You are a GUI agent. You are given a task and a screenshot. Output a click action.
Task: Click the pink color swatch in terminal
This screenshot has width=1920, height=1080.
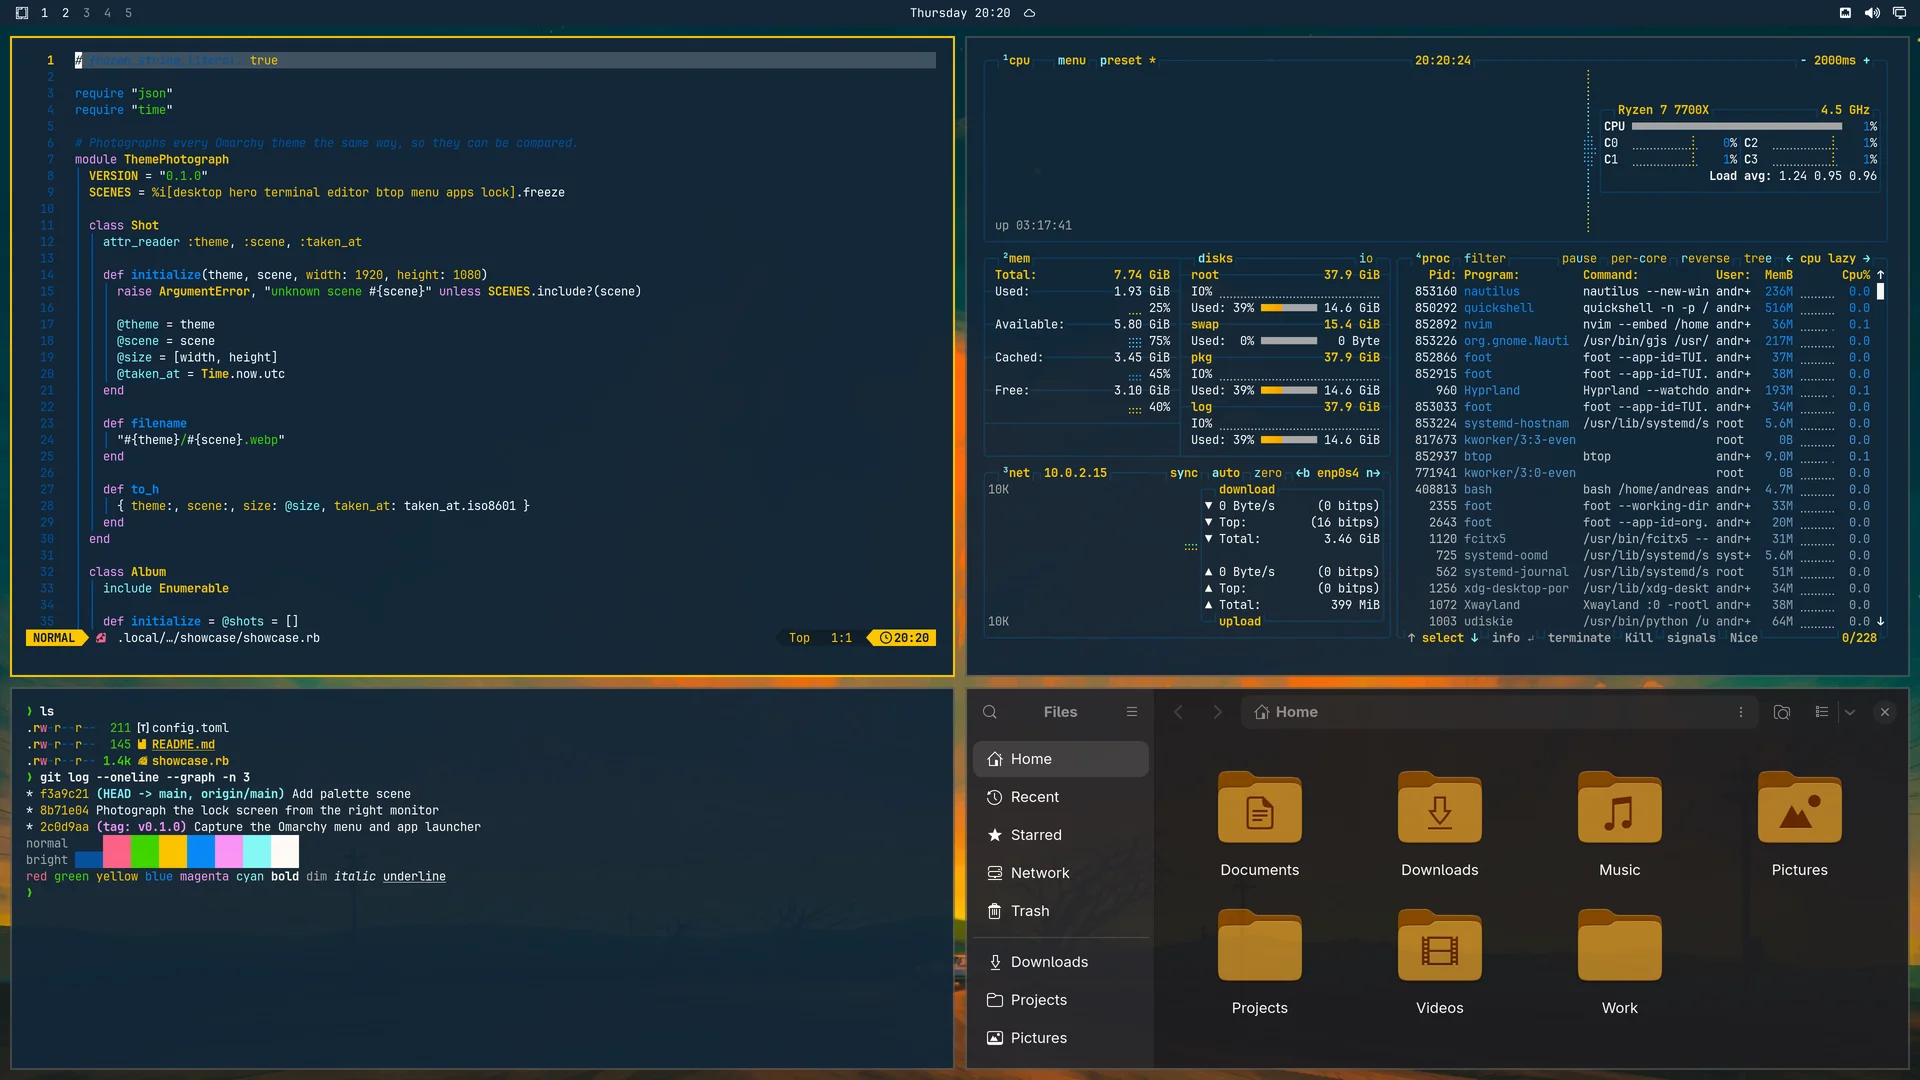[x=116, y=851]
